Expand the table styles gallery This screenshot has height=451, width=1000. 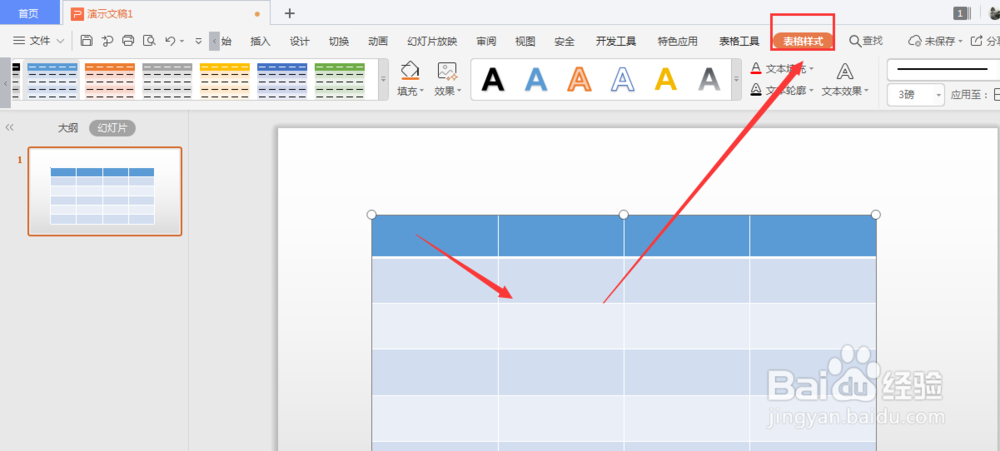pyautogui.click(x=383, y=79)
